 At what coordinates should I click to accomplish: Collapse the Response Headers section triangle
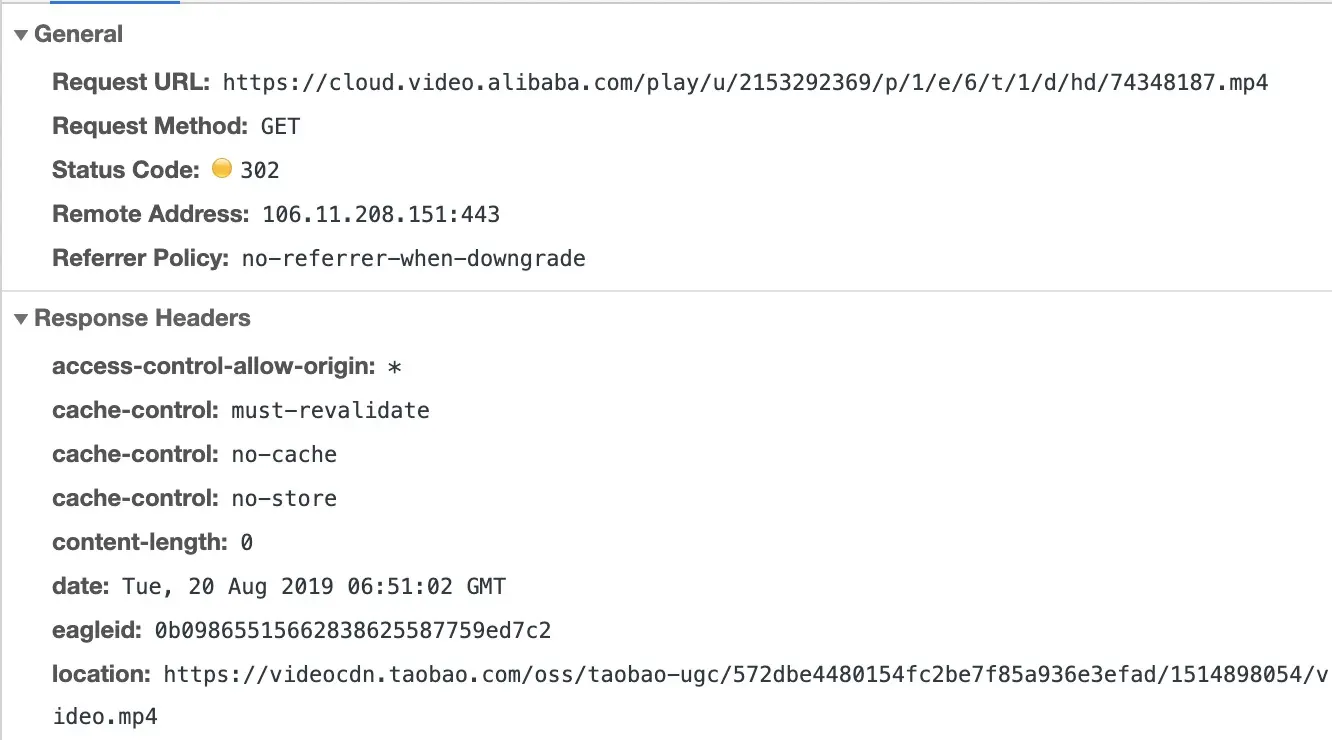21,319
